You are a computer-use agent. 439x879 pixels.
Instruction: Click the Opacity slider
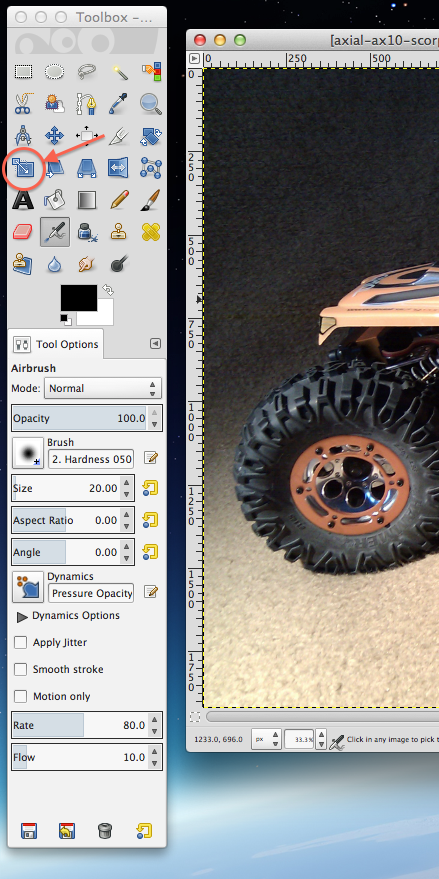(x=87, y=418)
